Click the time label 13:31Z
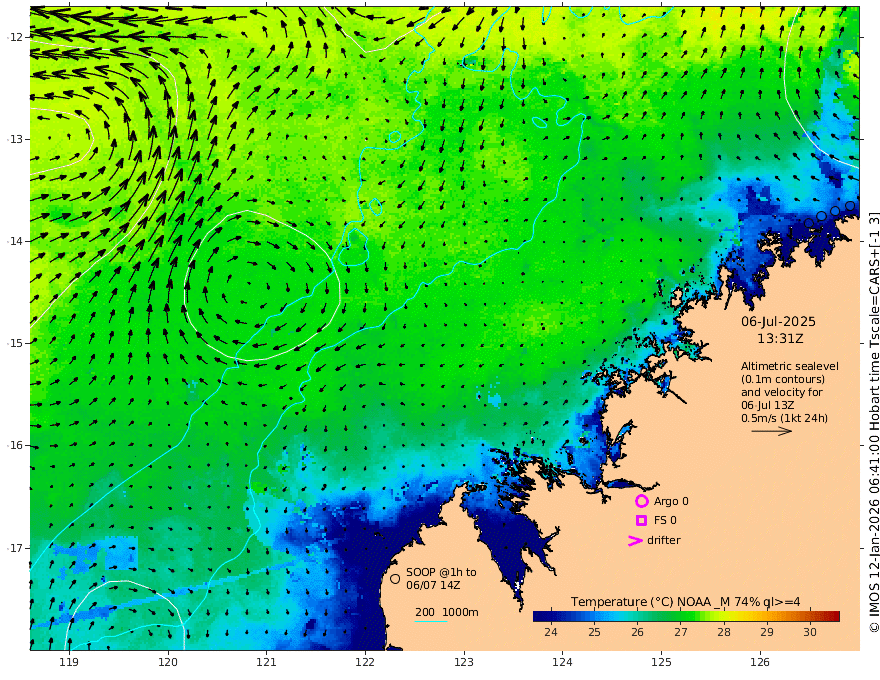The width and height of the screenshot is (880, 680). [x=780, y=338]
